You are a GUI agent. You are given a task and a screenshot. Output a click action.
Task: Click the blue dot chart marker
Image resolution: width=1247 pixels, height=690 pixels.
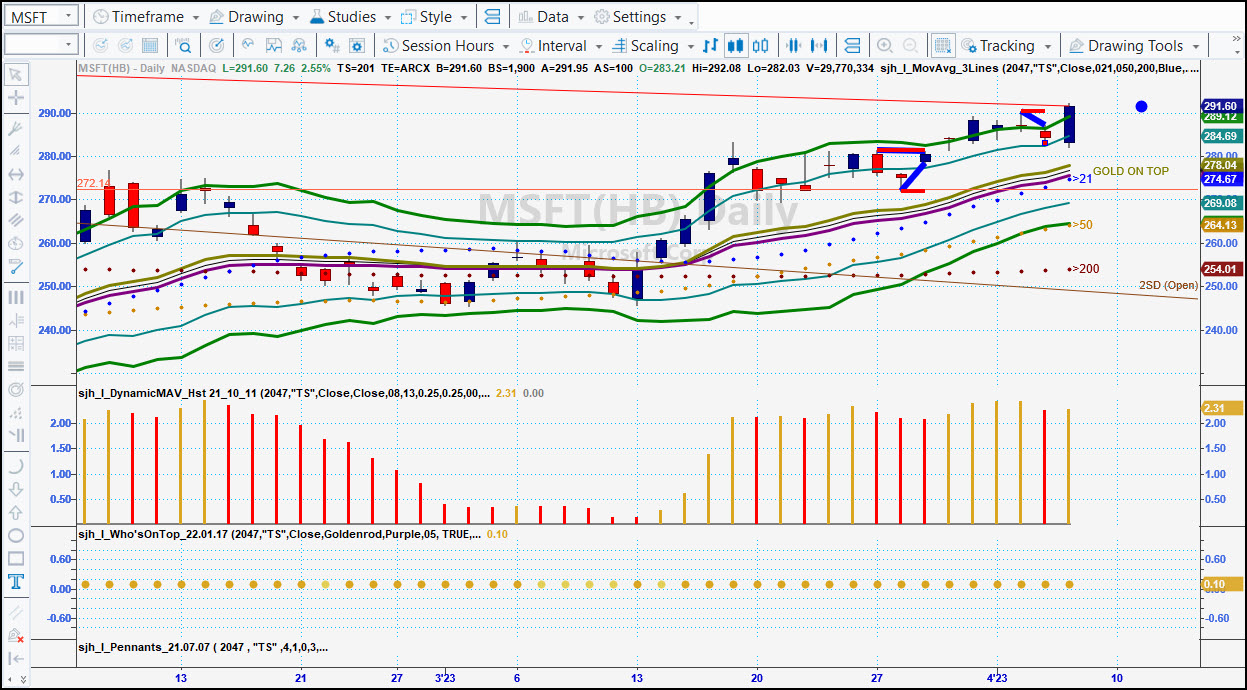[1141, 106]
